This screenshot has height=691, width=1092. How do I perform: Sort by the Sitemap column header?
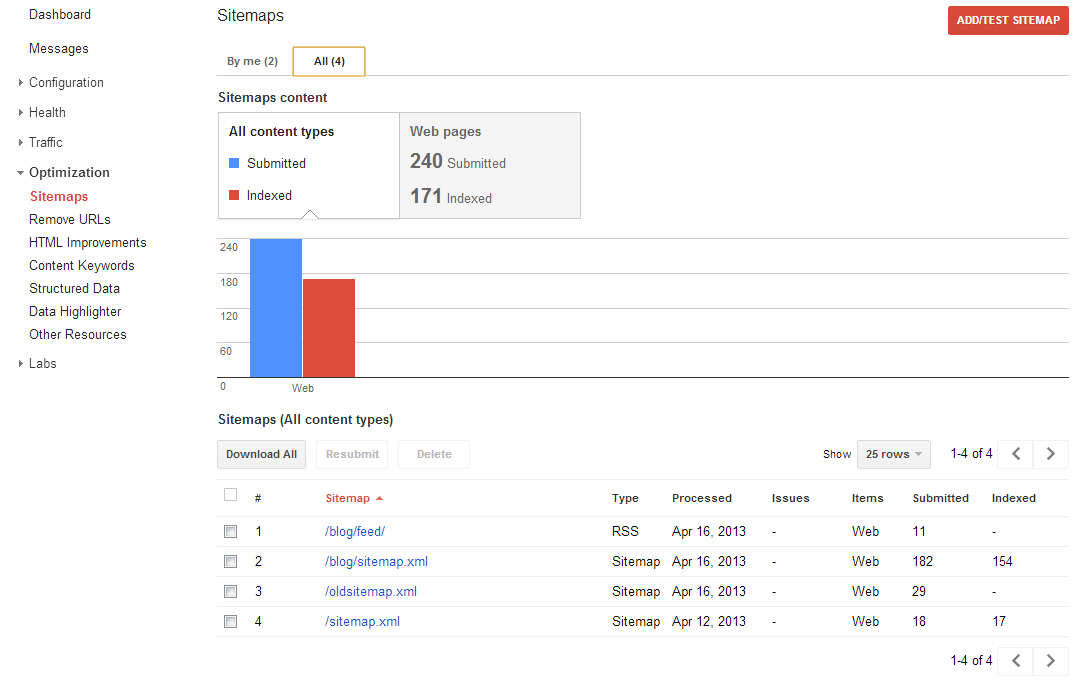348,498
